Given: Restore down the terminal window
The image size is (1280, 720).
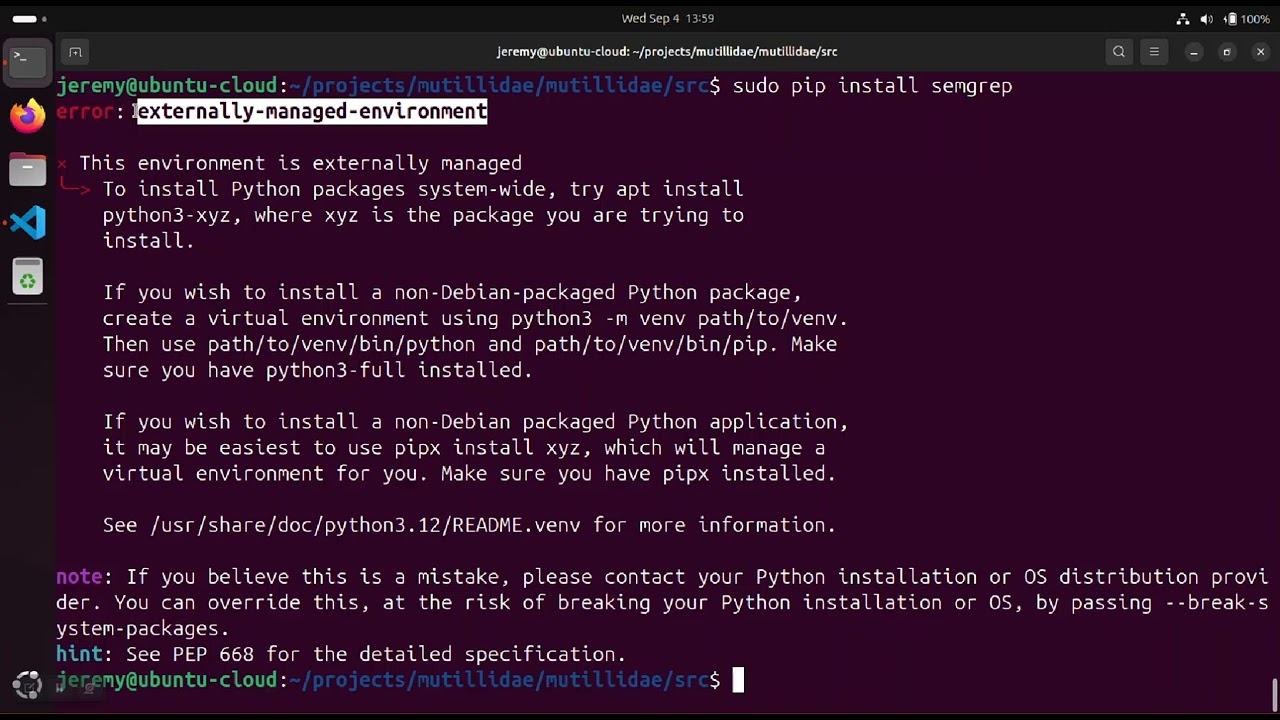Looking at the screenshot, I should [1227, 52].
